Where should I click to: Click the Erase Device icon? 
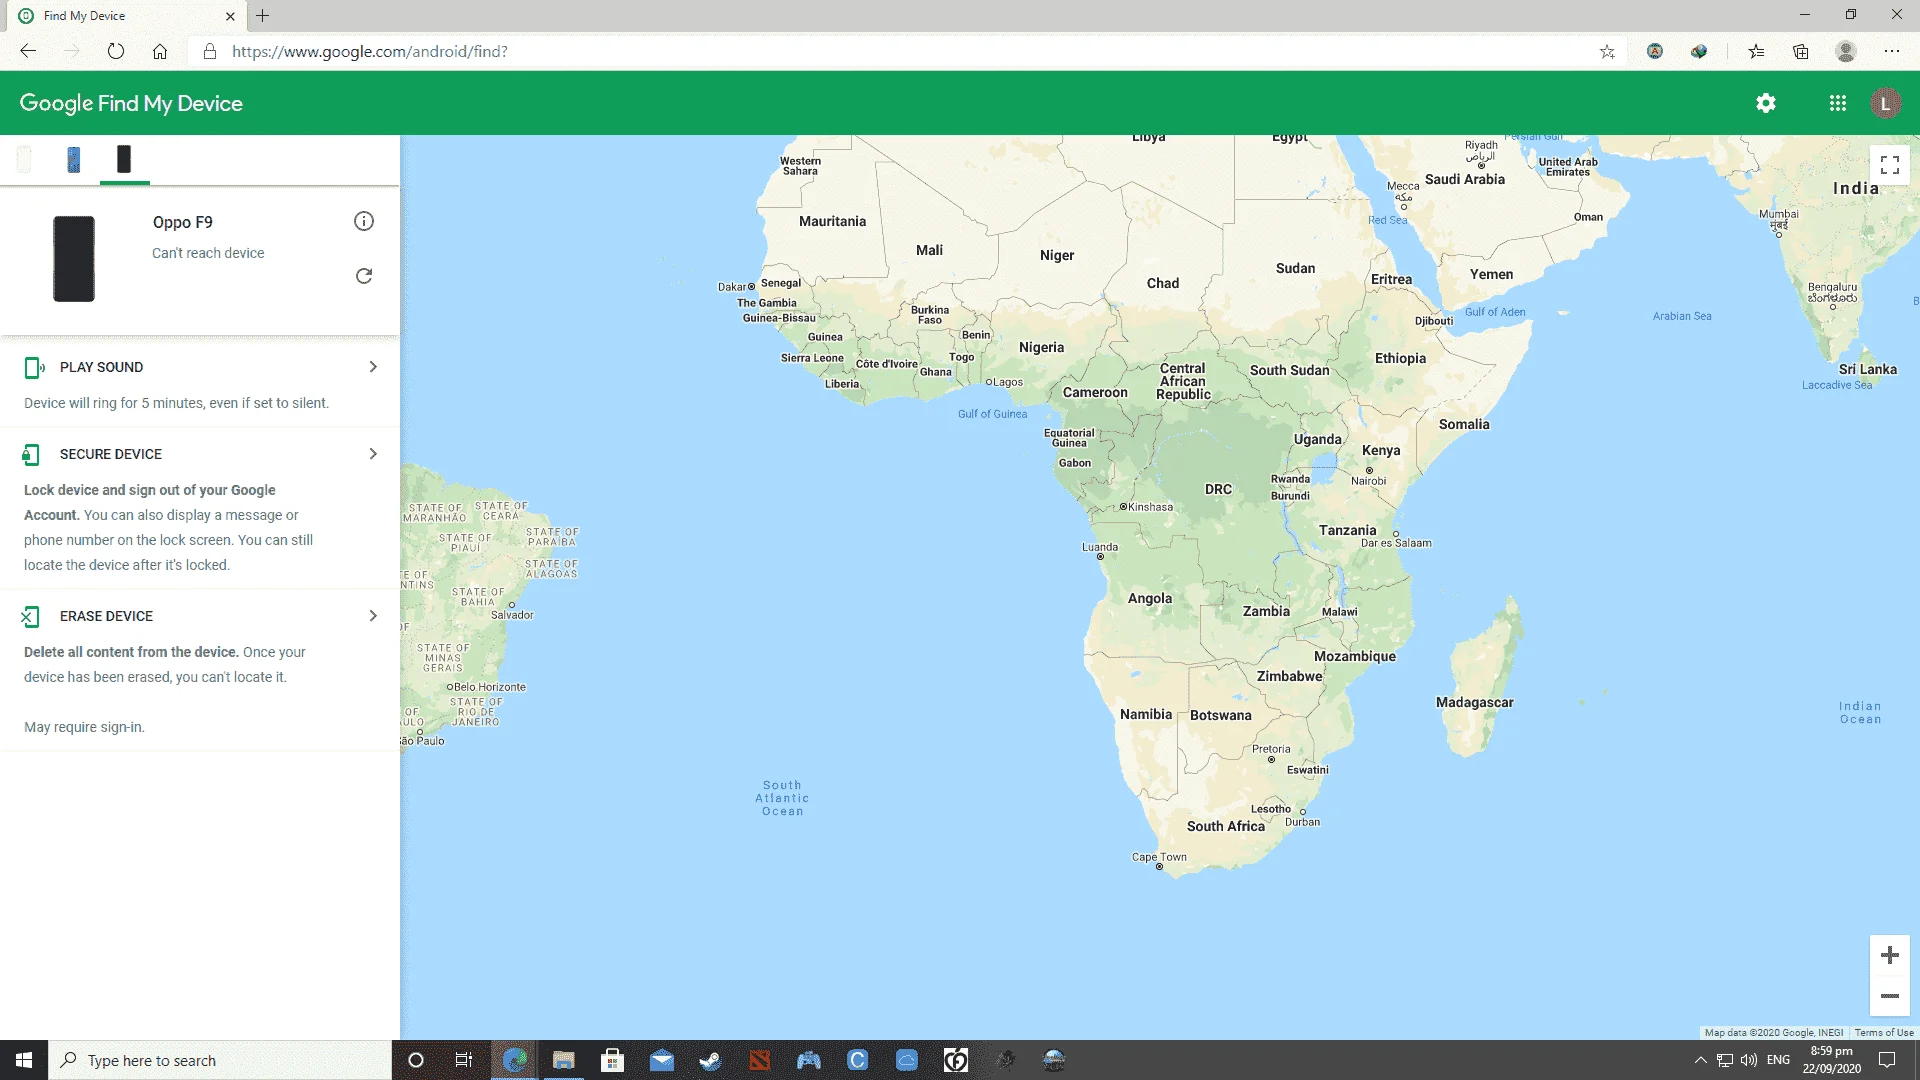31,617
